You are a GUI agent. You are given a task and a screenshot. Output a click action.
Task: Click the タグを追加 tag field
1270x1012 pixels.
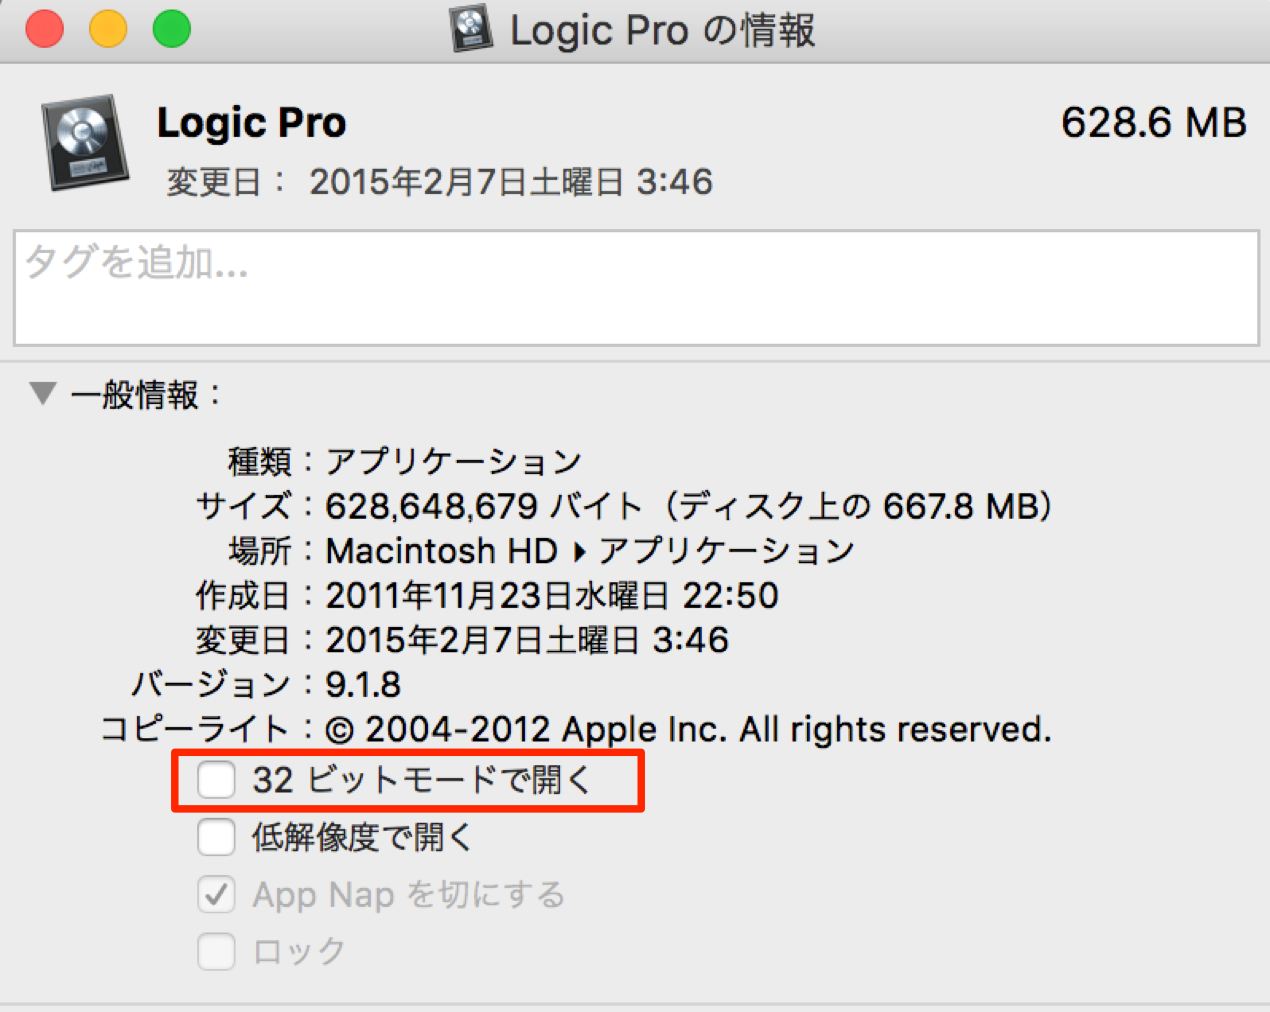coord(636,288)
